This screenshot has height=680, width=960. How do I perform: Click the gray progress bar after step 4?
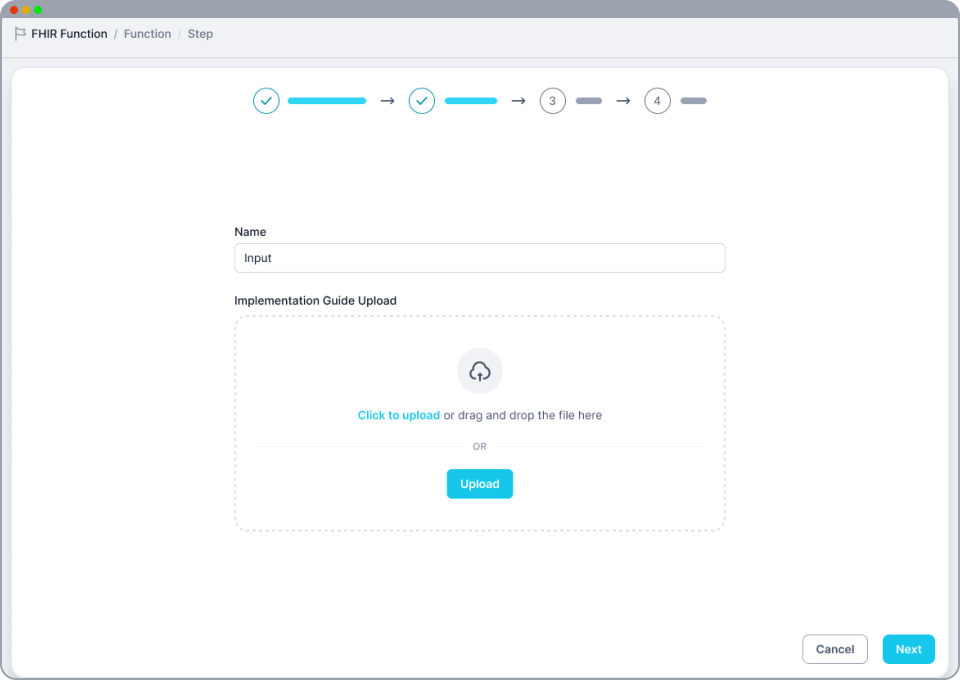pos(693,101)
